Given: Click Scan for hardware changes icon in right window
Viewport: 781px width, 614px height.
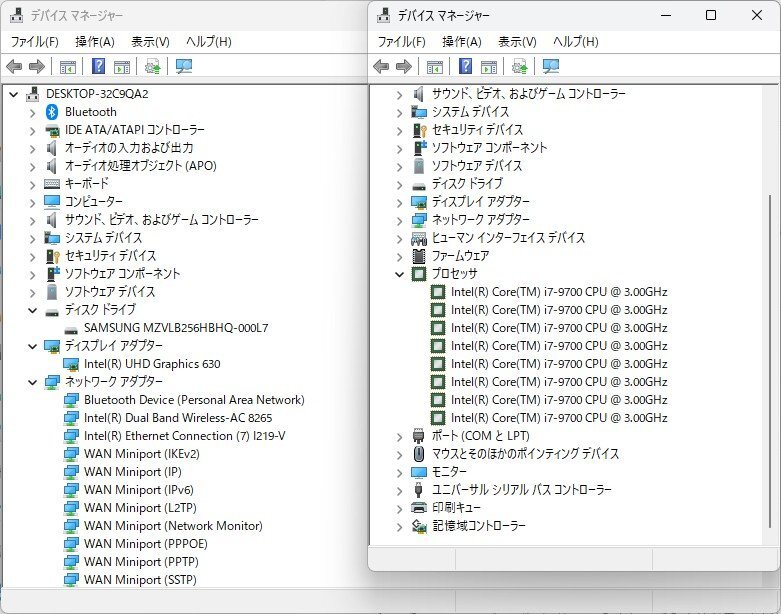Looking at the screenshot, I should pyautogui.click(x=551, y=66).
